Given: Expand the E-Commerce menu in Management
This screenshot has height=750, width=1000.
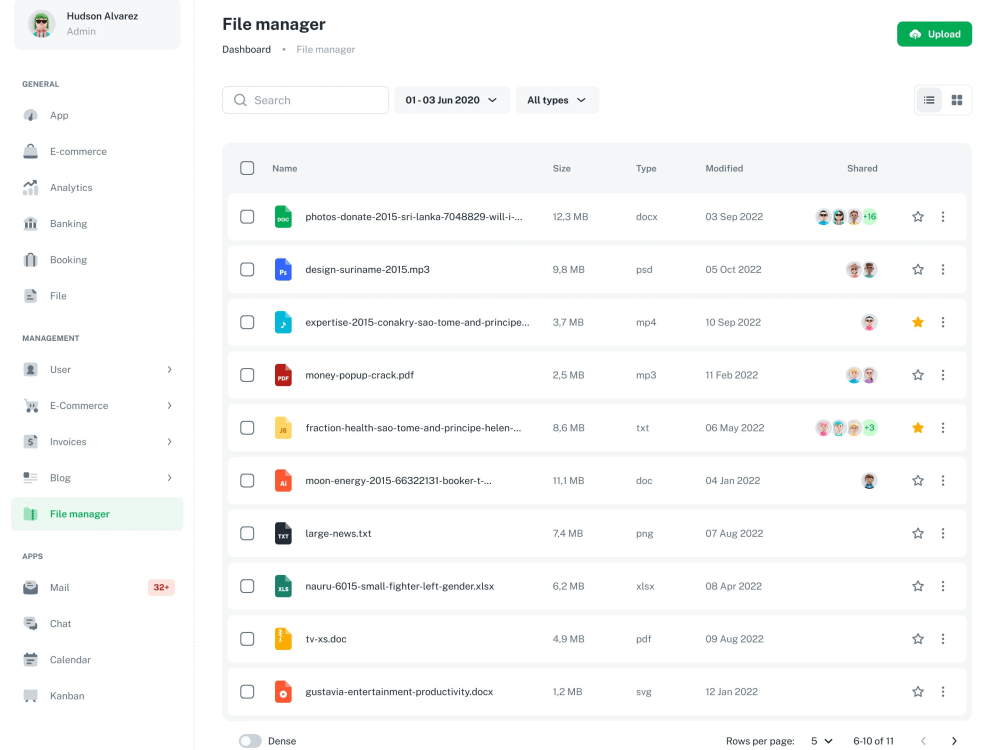Looking at the screenshot, I should pos(97,406).
